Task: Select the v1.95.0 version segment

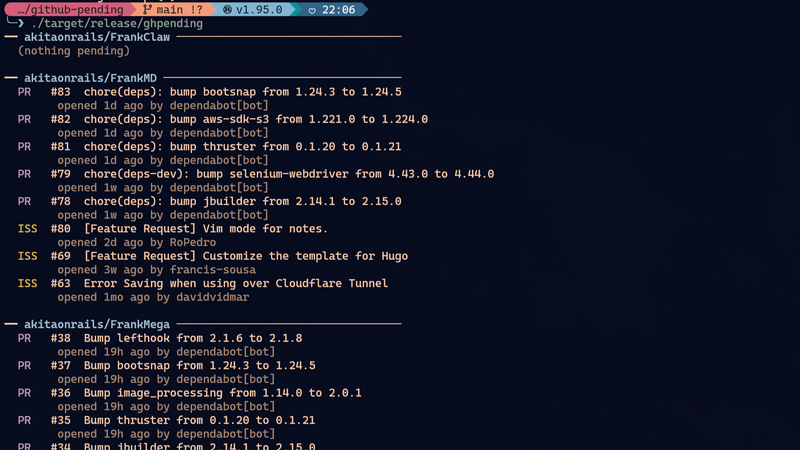Action: point(253,10)
